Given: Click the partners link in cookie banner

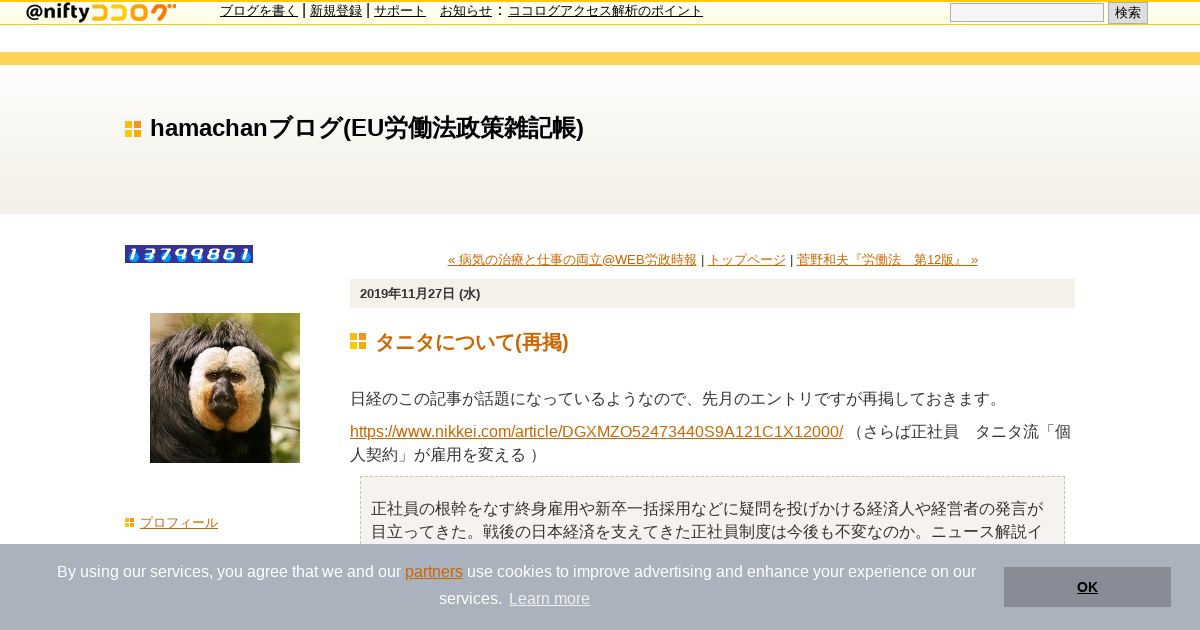Looking at the screenshot, I should [x=434, y=572].
